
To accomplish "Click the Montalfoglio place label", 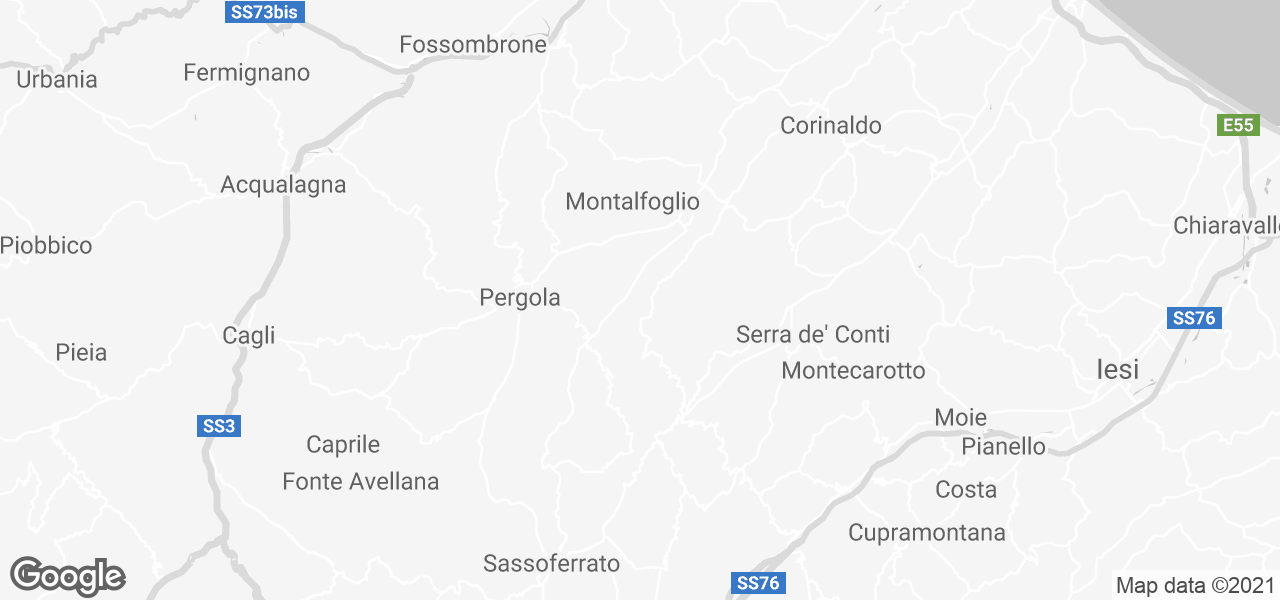I will coord(633,201).
